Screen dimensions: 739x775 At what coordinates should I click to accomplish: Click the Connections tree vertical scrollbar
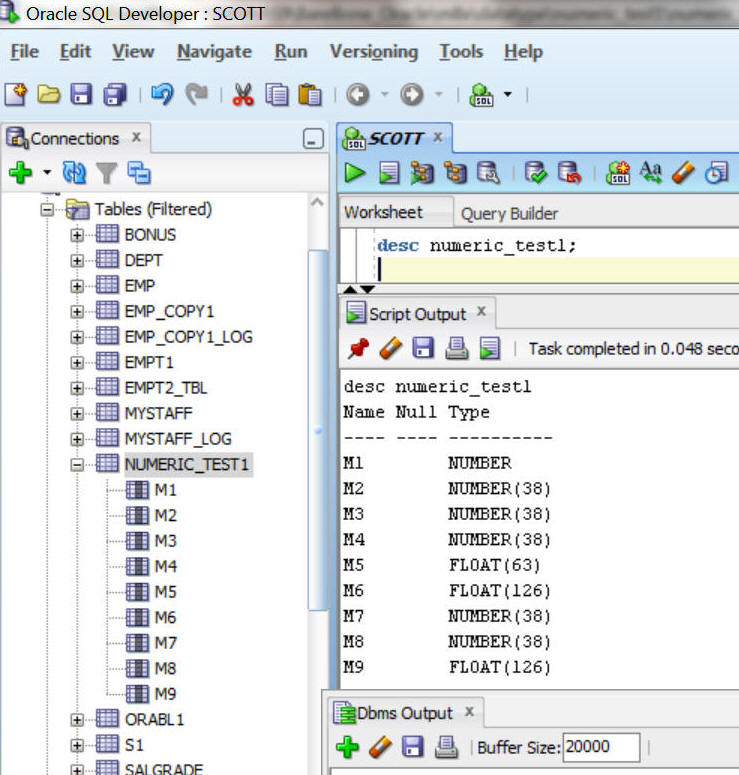pyautogui.click(x=318, y=430)
